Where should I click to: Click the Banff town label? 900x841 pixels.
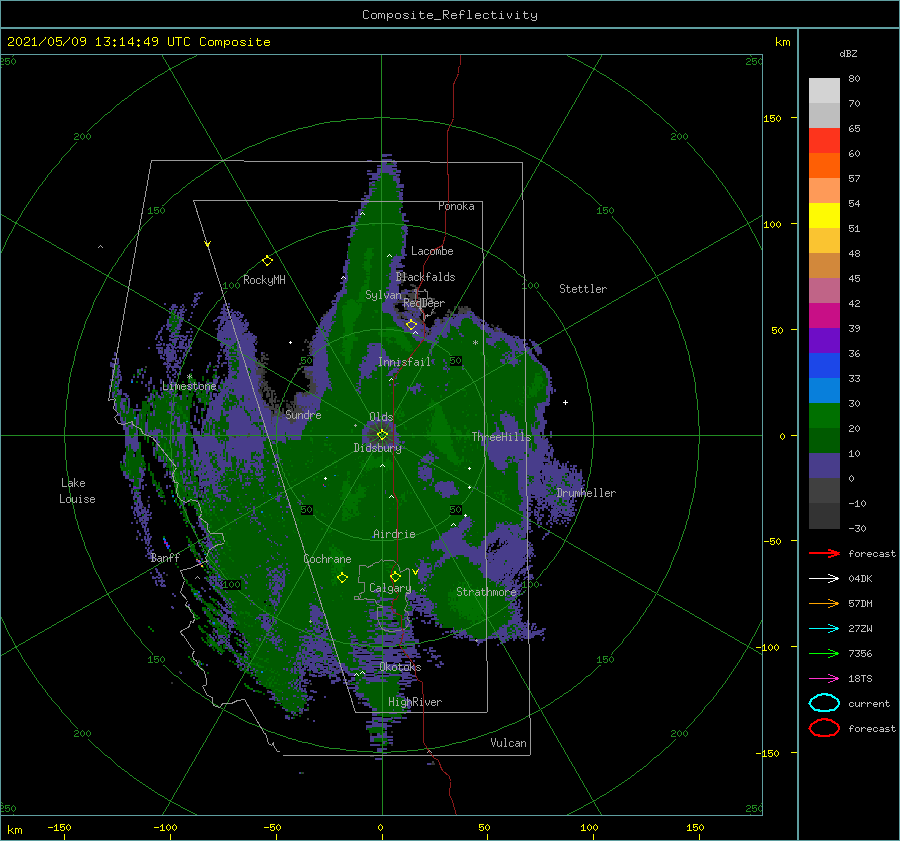pos(165,557)
